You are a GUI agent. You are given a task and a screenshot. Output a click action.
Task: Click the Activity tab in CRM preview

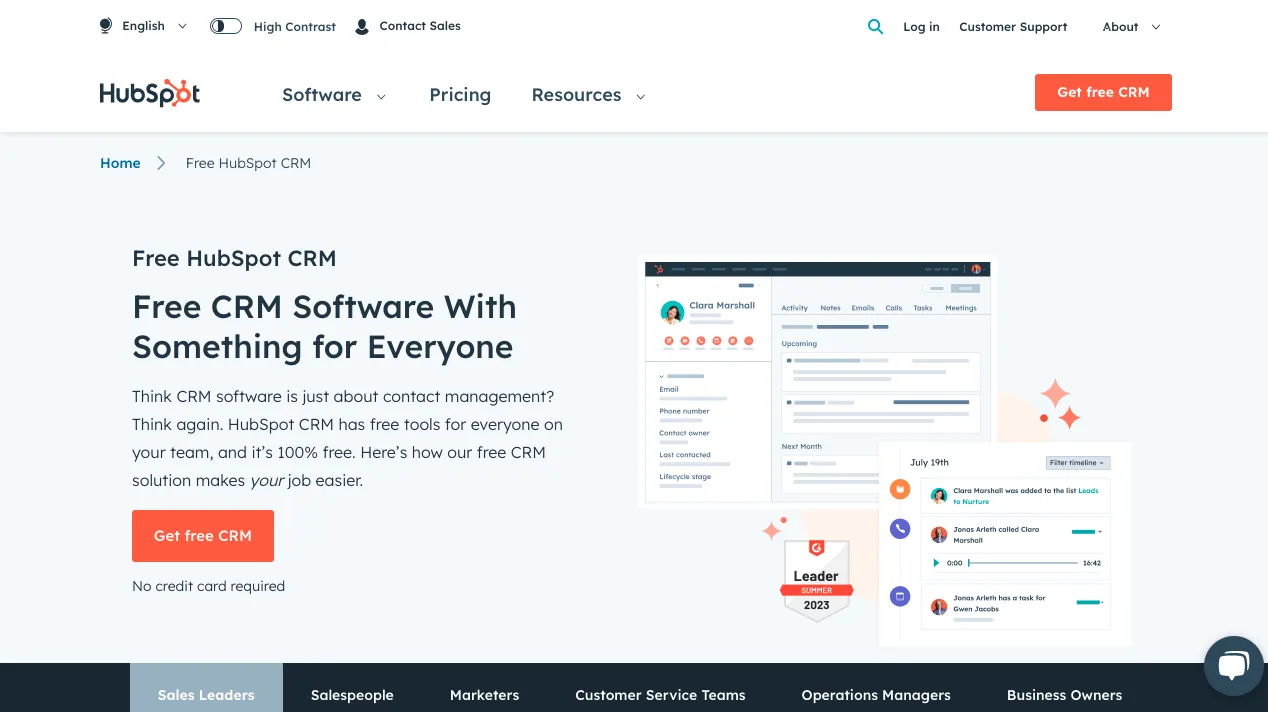click(x=795, y=308)
